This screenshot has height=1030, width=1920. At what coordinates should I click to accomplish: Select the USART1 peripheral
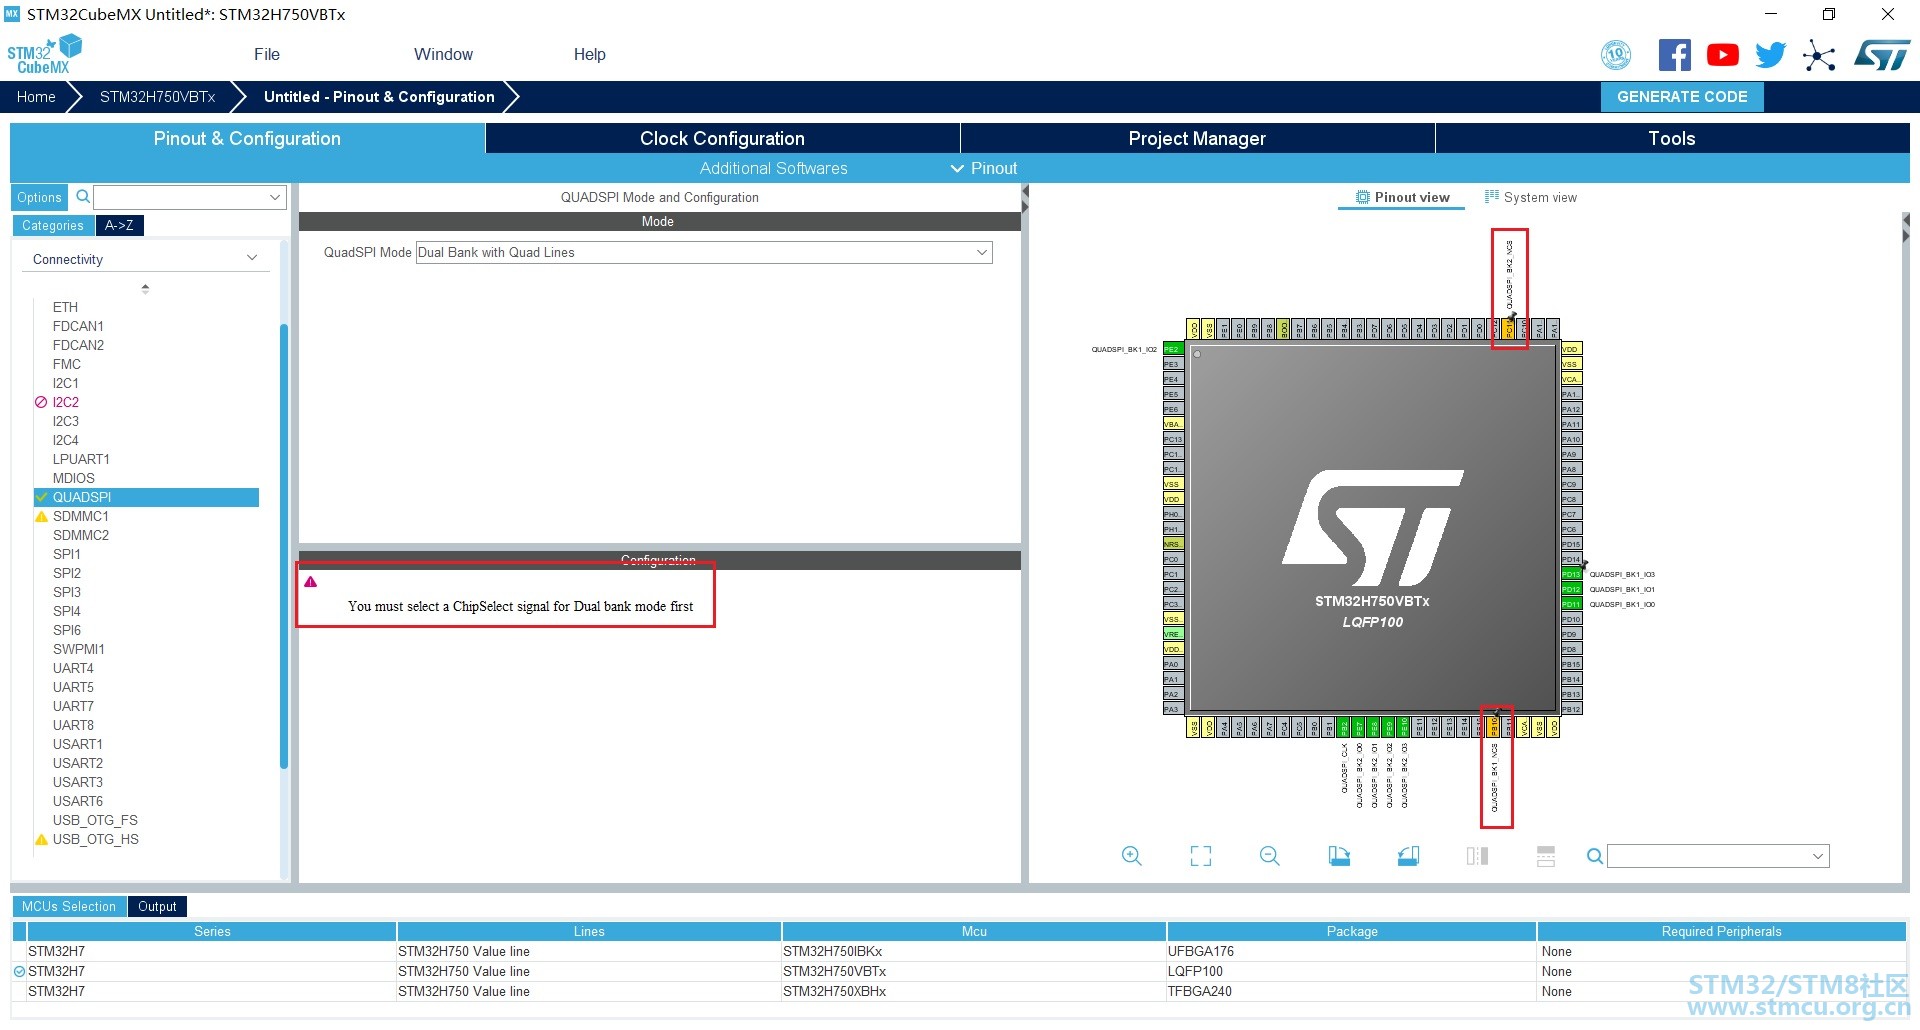(x=78, y=744)
